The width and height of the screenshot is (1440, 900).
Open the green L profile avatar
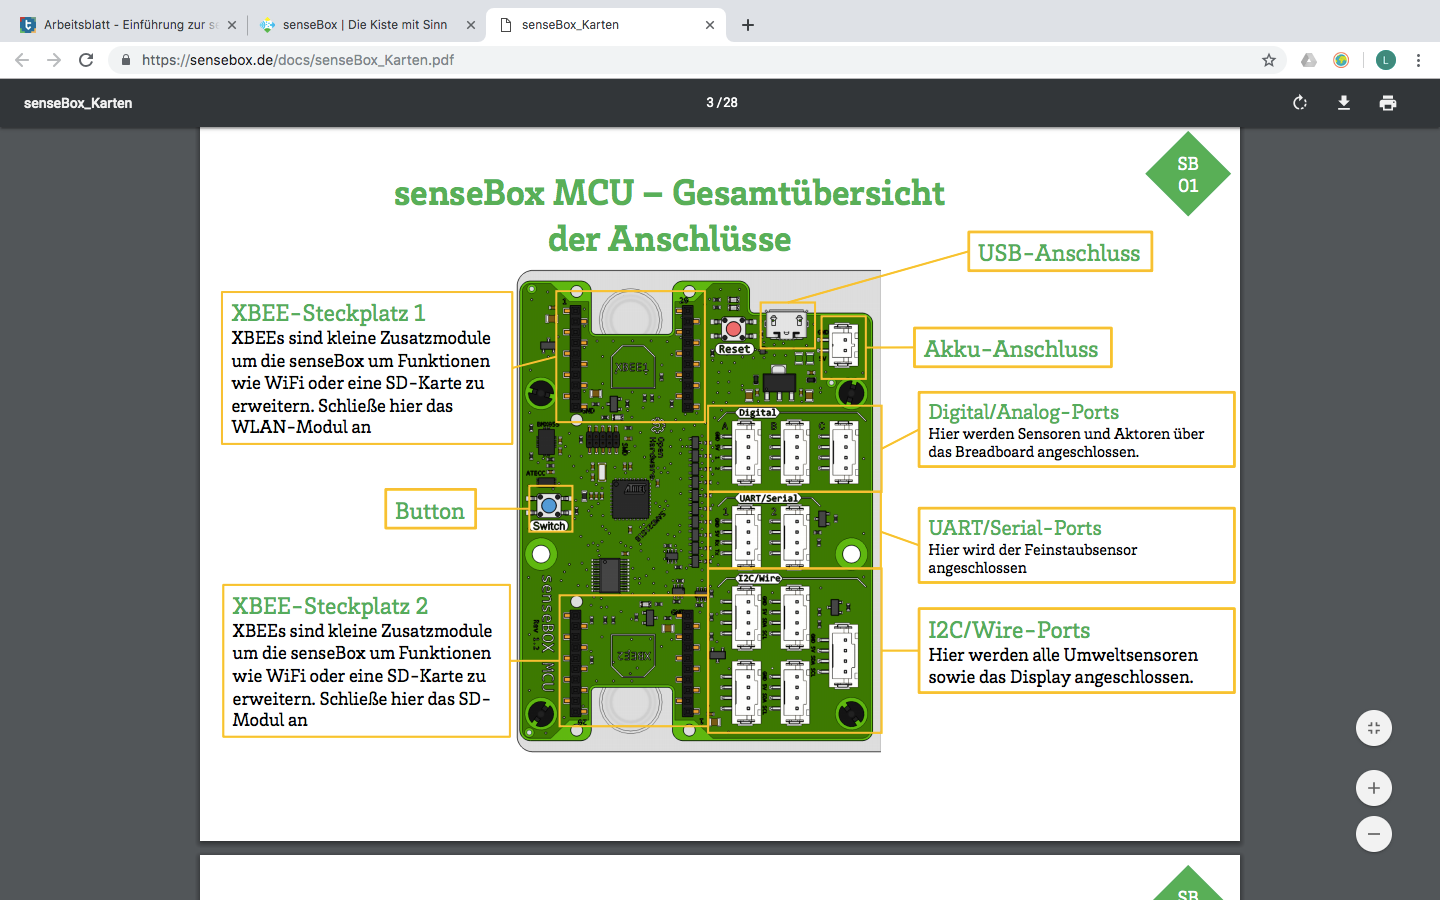[1385, 60]
